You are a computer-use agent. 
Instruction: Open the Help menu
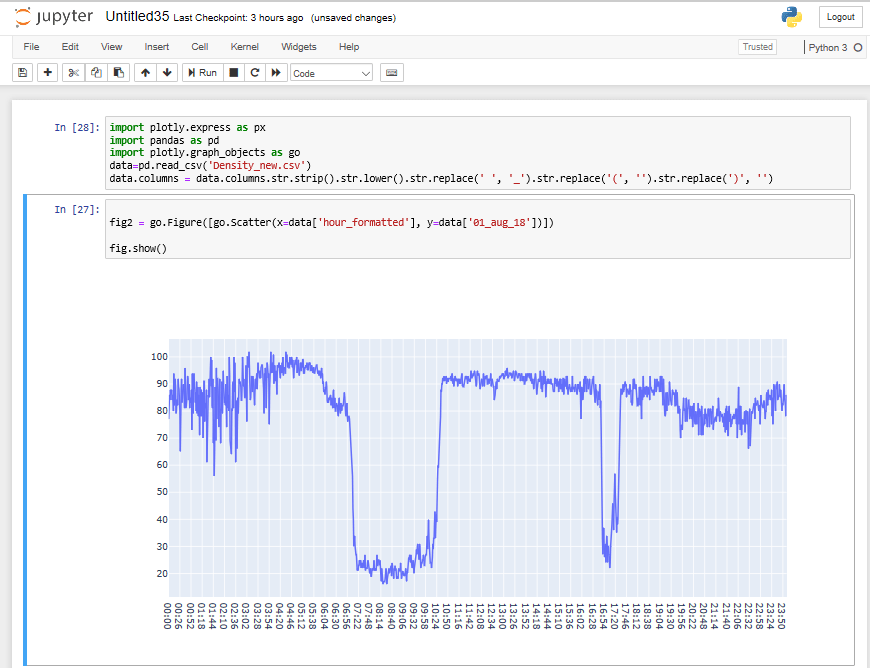[349, 47]
